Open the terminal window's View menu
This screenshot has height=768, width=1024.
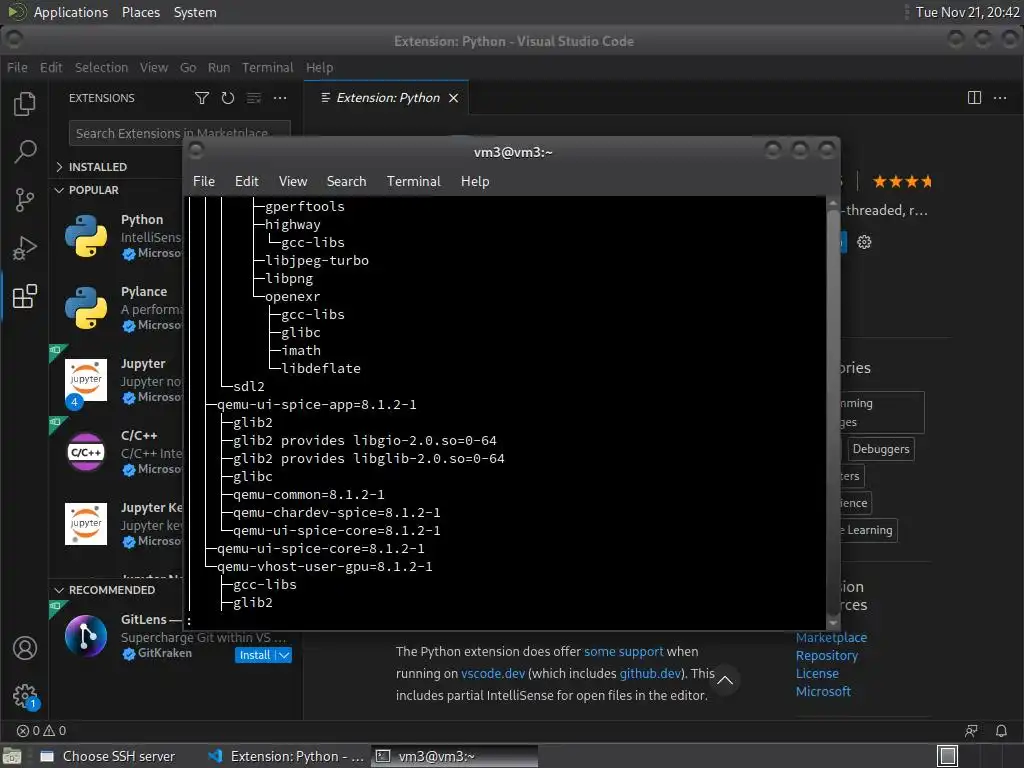tap(293, 182)
